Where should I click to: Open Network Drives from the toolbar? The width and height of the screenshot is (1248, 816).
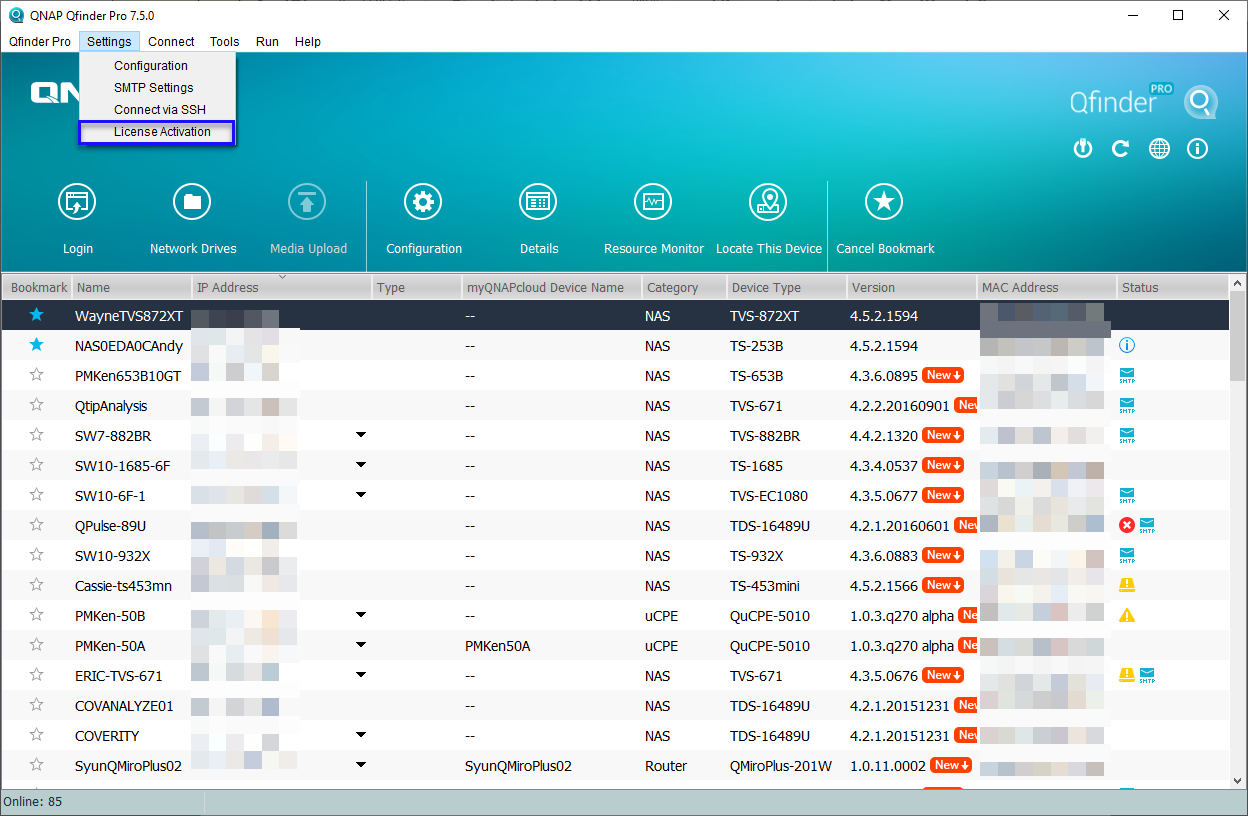point(192,203)
